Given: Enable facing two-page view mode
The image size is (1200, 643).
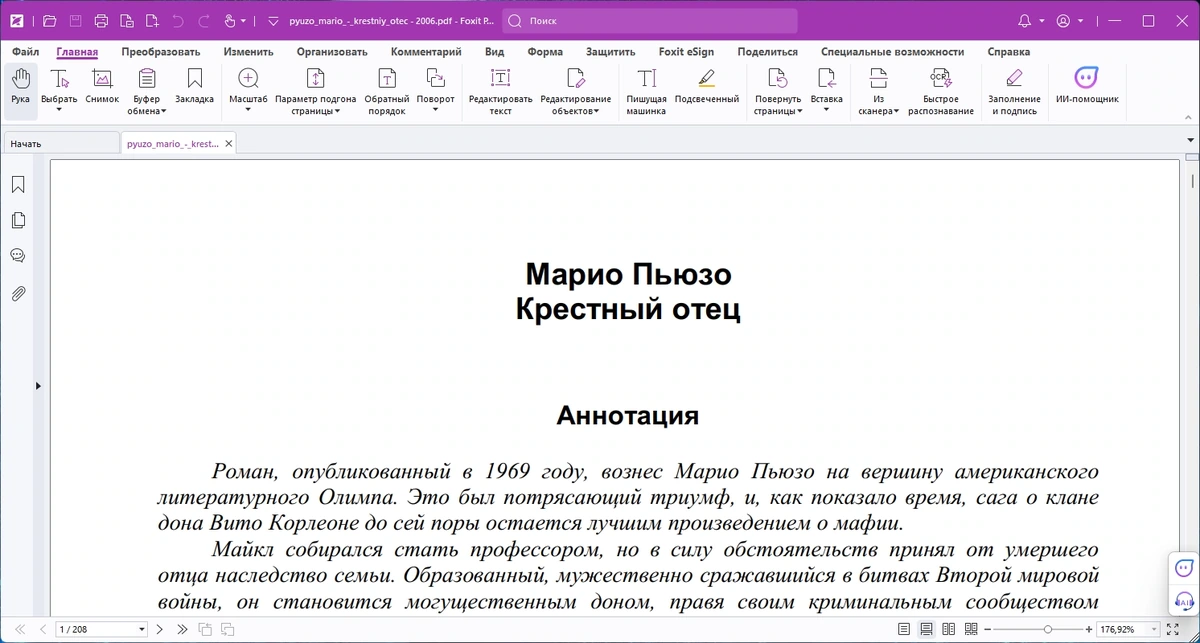Looking at the screenshot, I should point(948,630).
